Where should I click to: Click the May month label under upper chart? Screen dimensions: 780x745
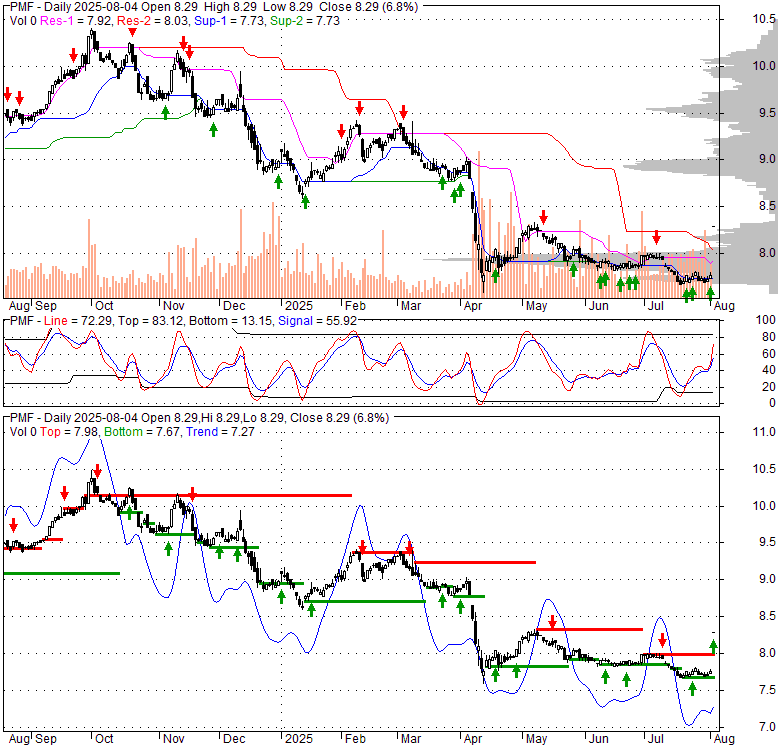click(x=536, y=306)
